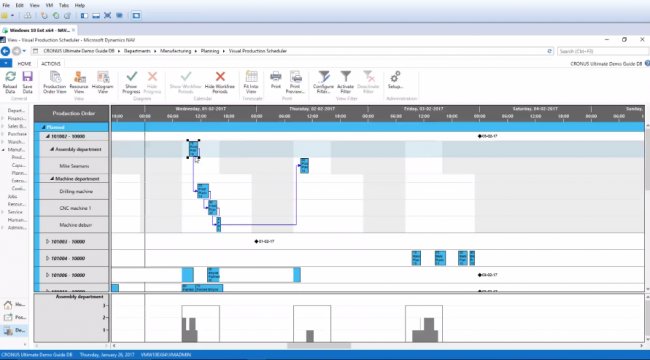This screenshot has width=650, height=360.
Task: Open Setup gears icon
Action: (x=395, y=76)
